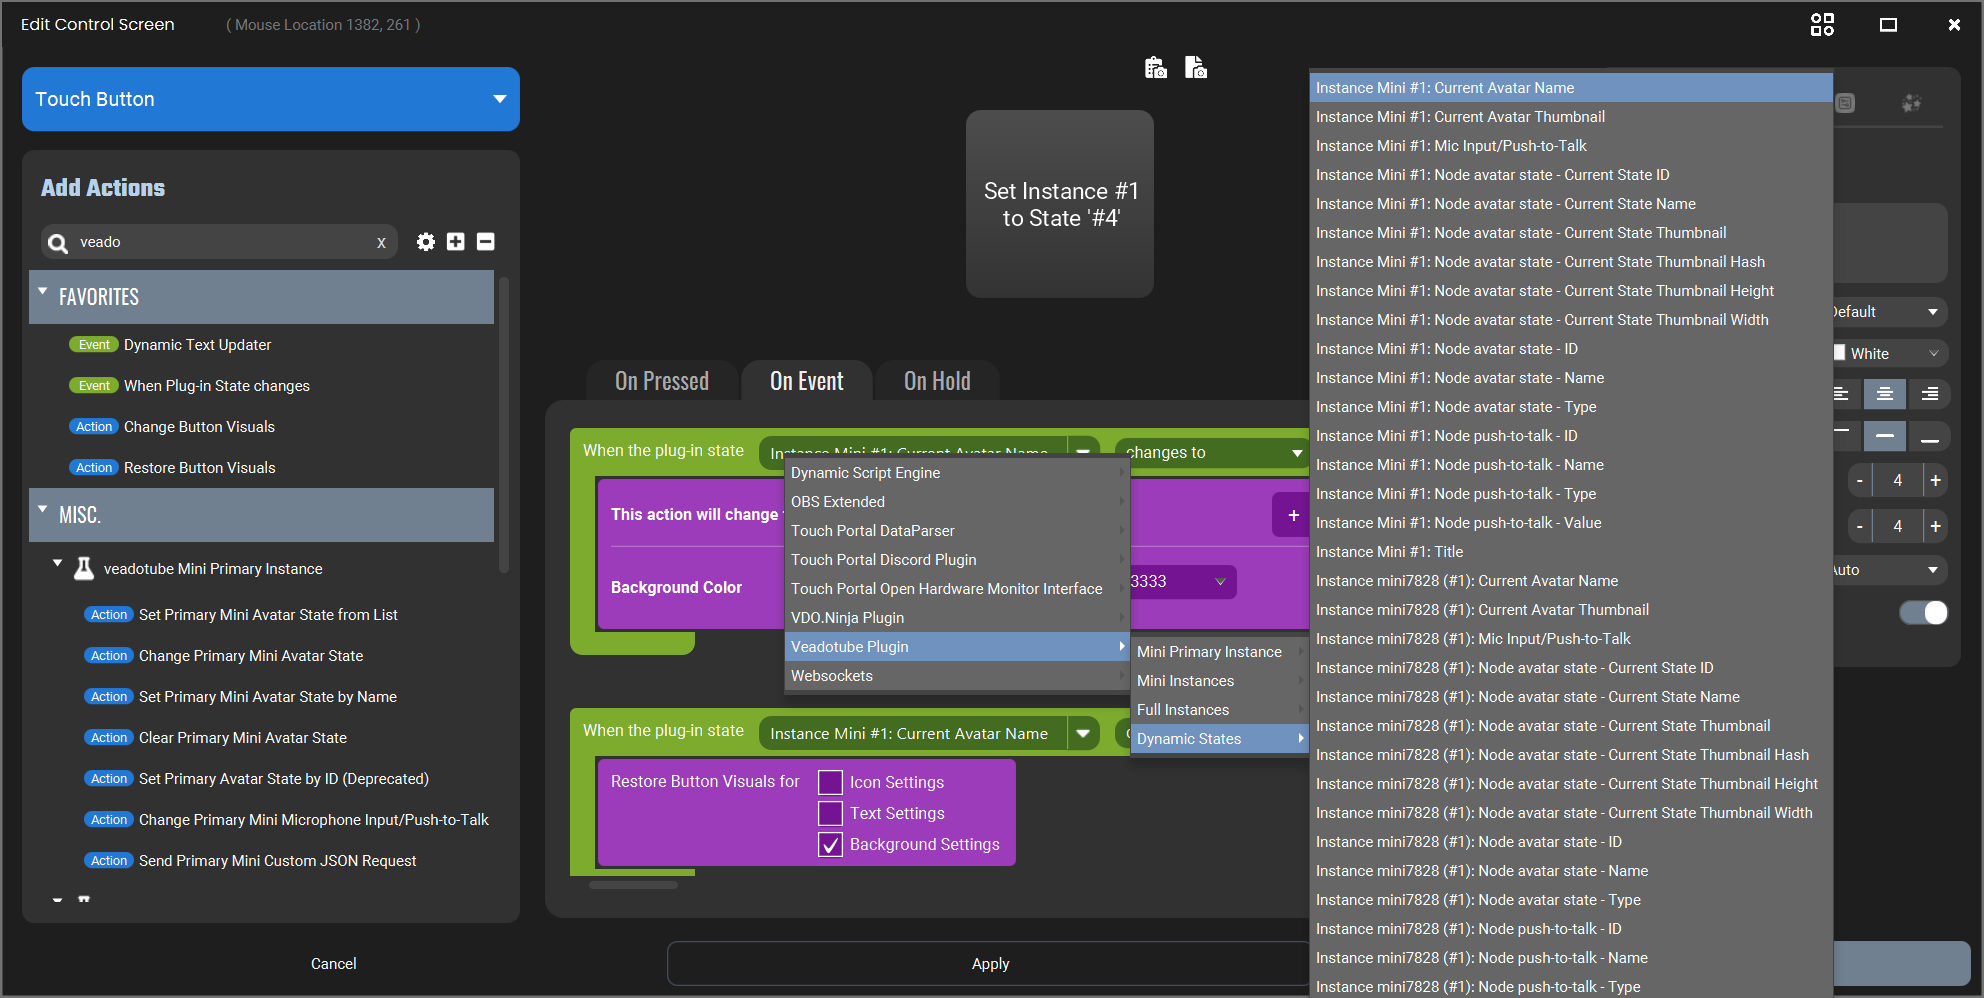This screenshot has width=1984, height=998.
Task: Collapse the FAVORITES category
Action: tap(43, 292)
